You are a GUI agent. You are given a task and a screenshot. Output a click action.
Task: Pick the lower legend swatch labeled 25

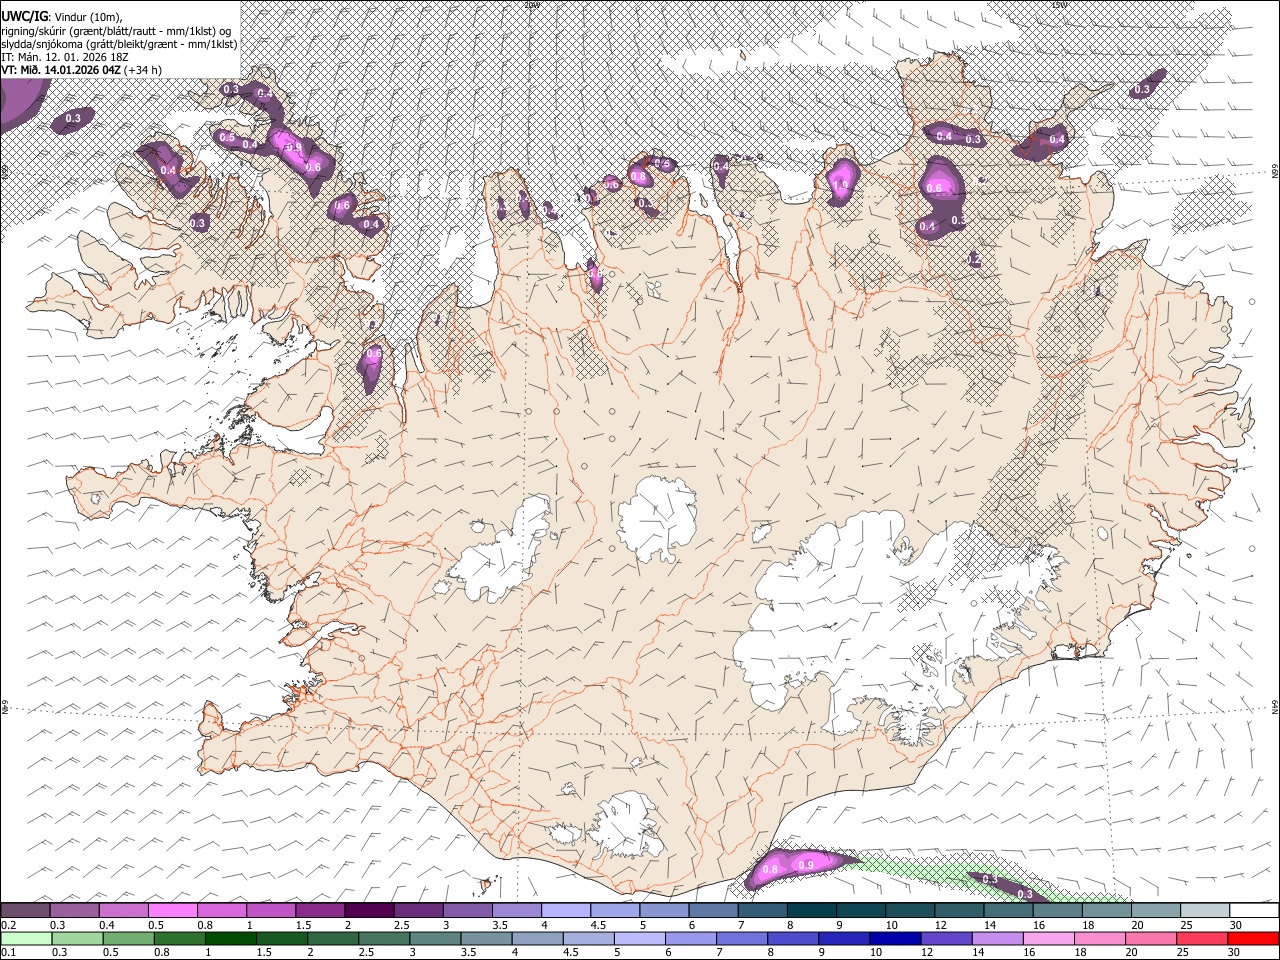tap(1201, 939)
